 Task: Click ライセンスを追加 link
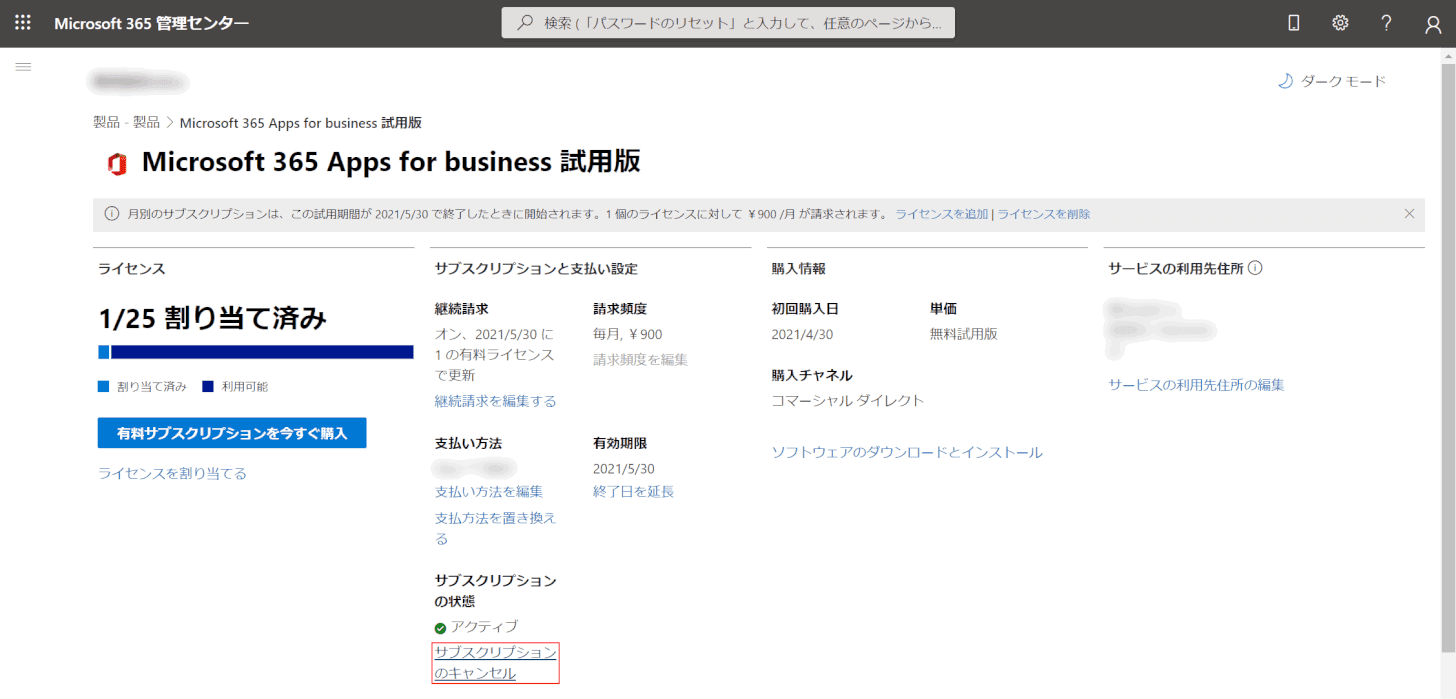click(941, 214)
